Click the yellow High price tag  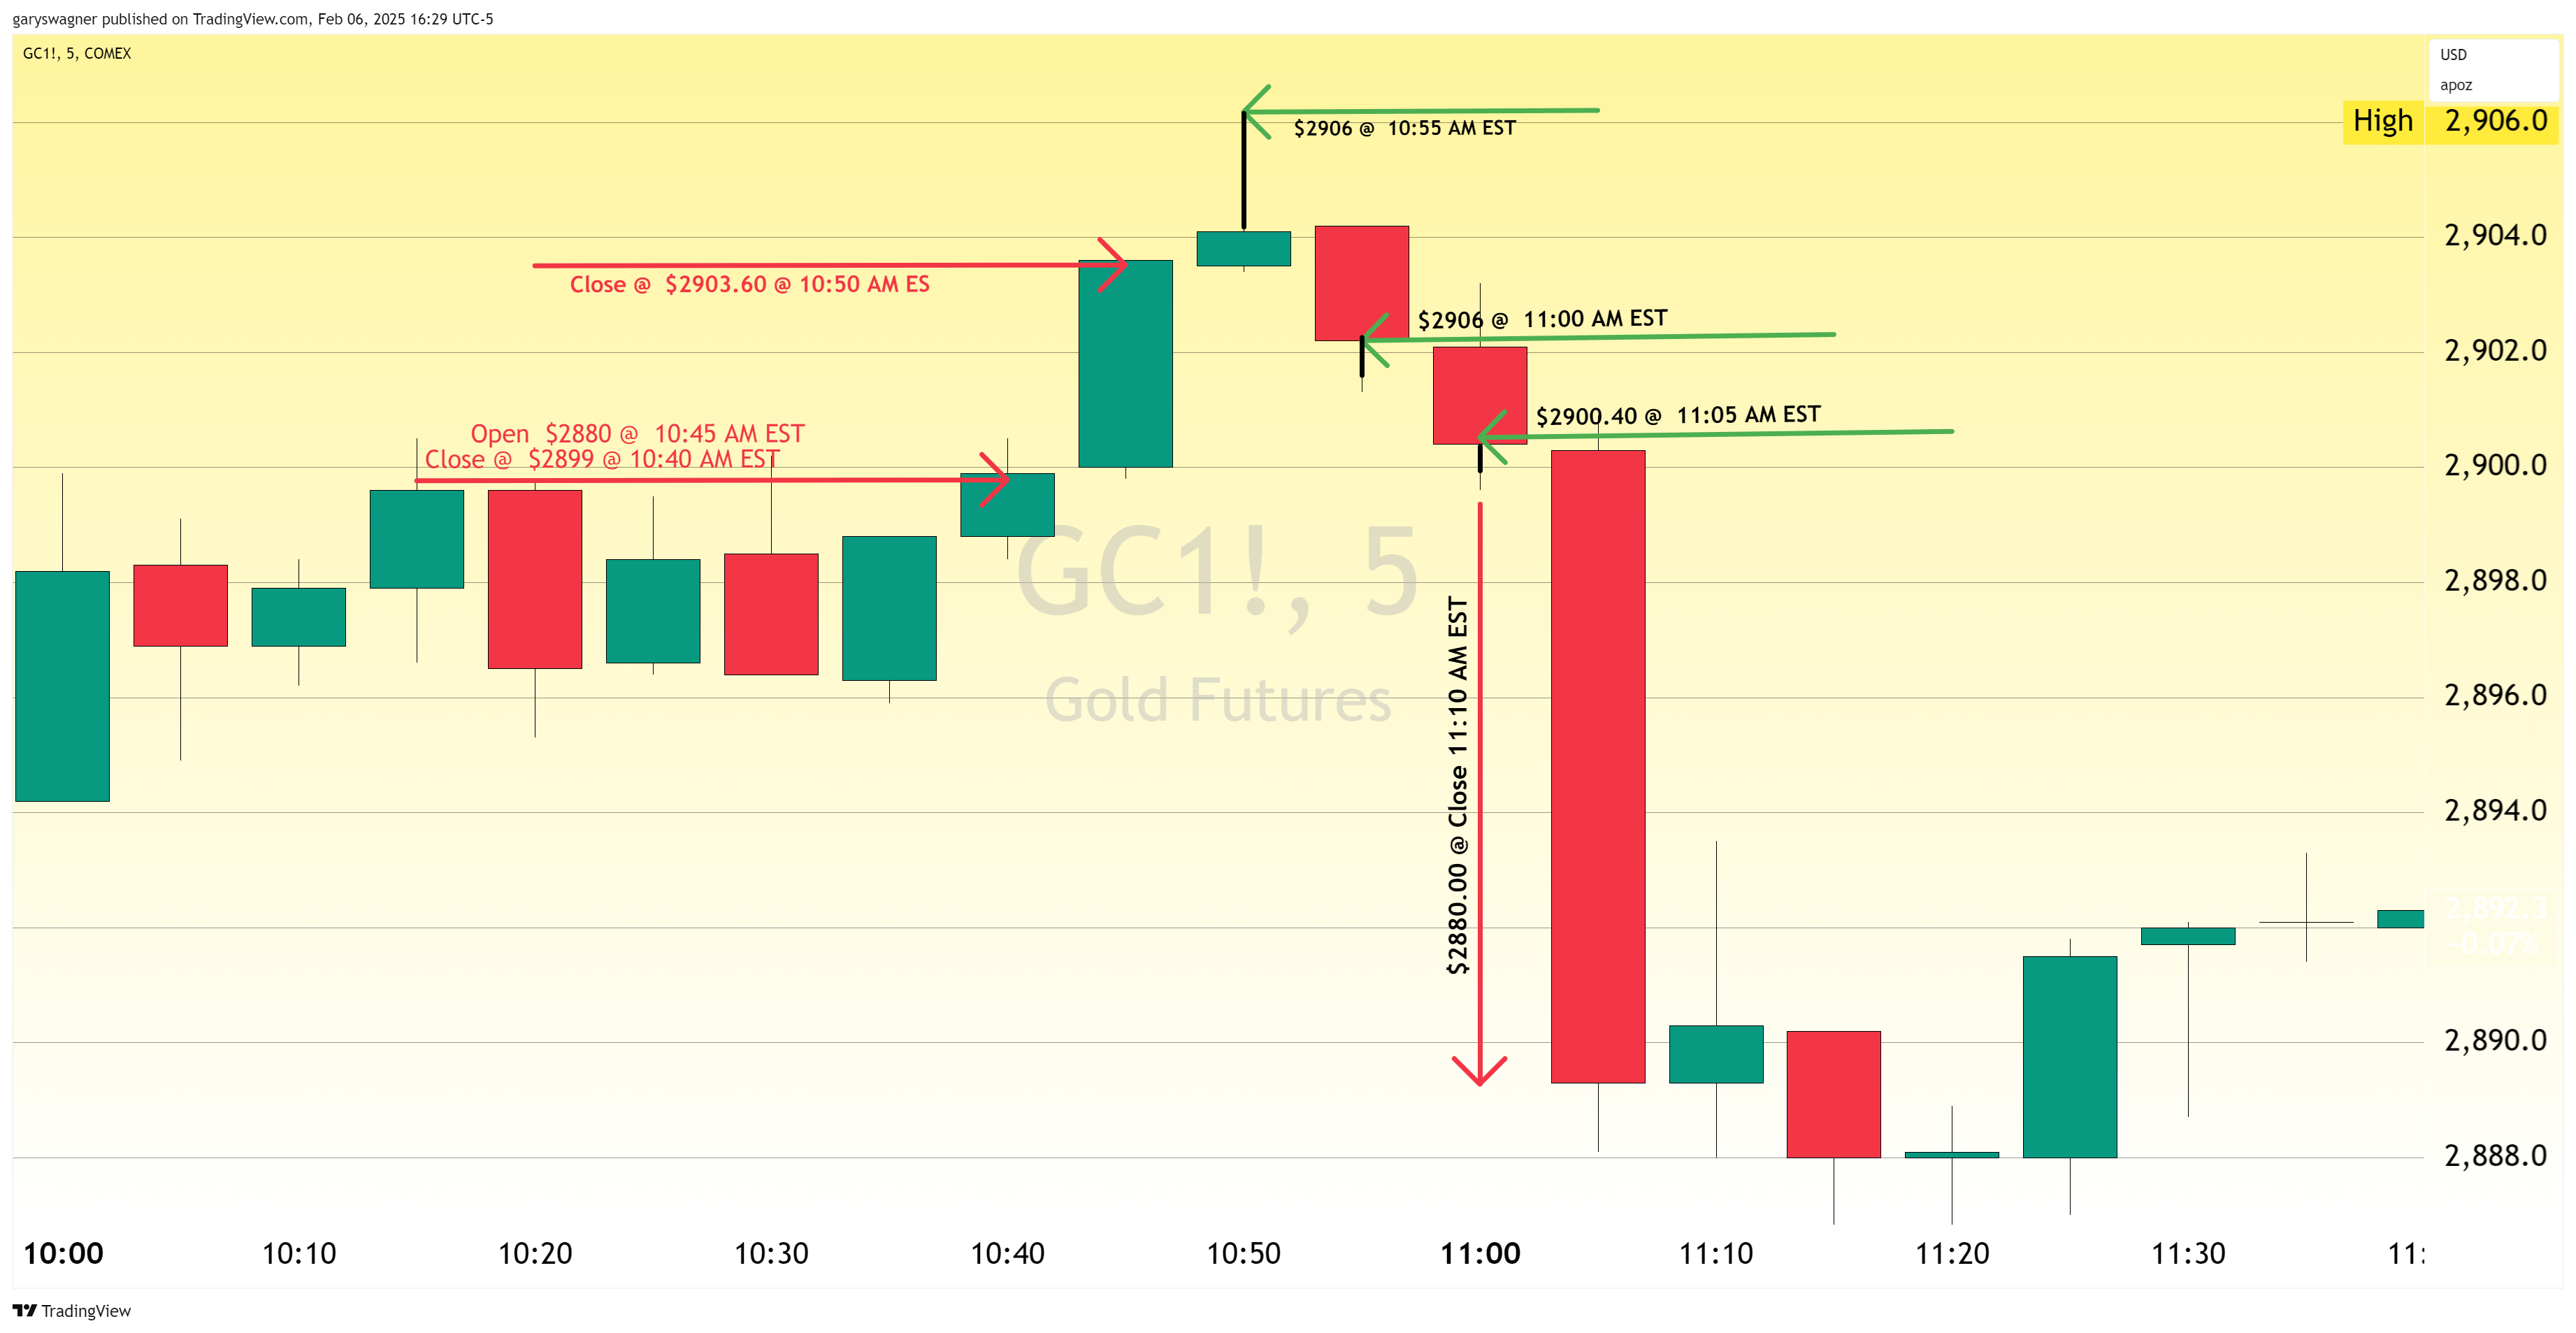click(x=2382, y=121)
